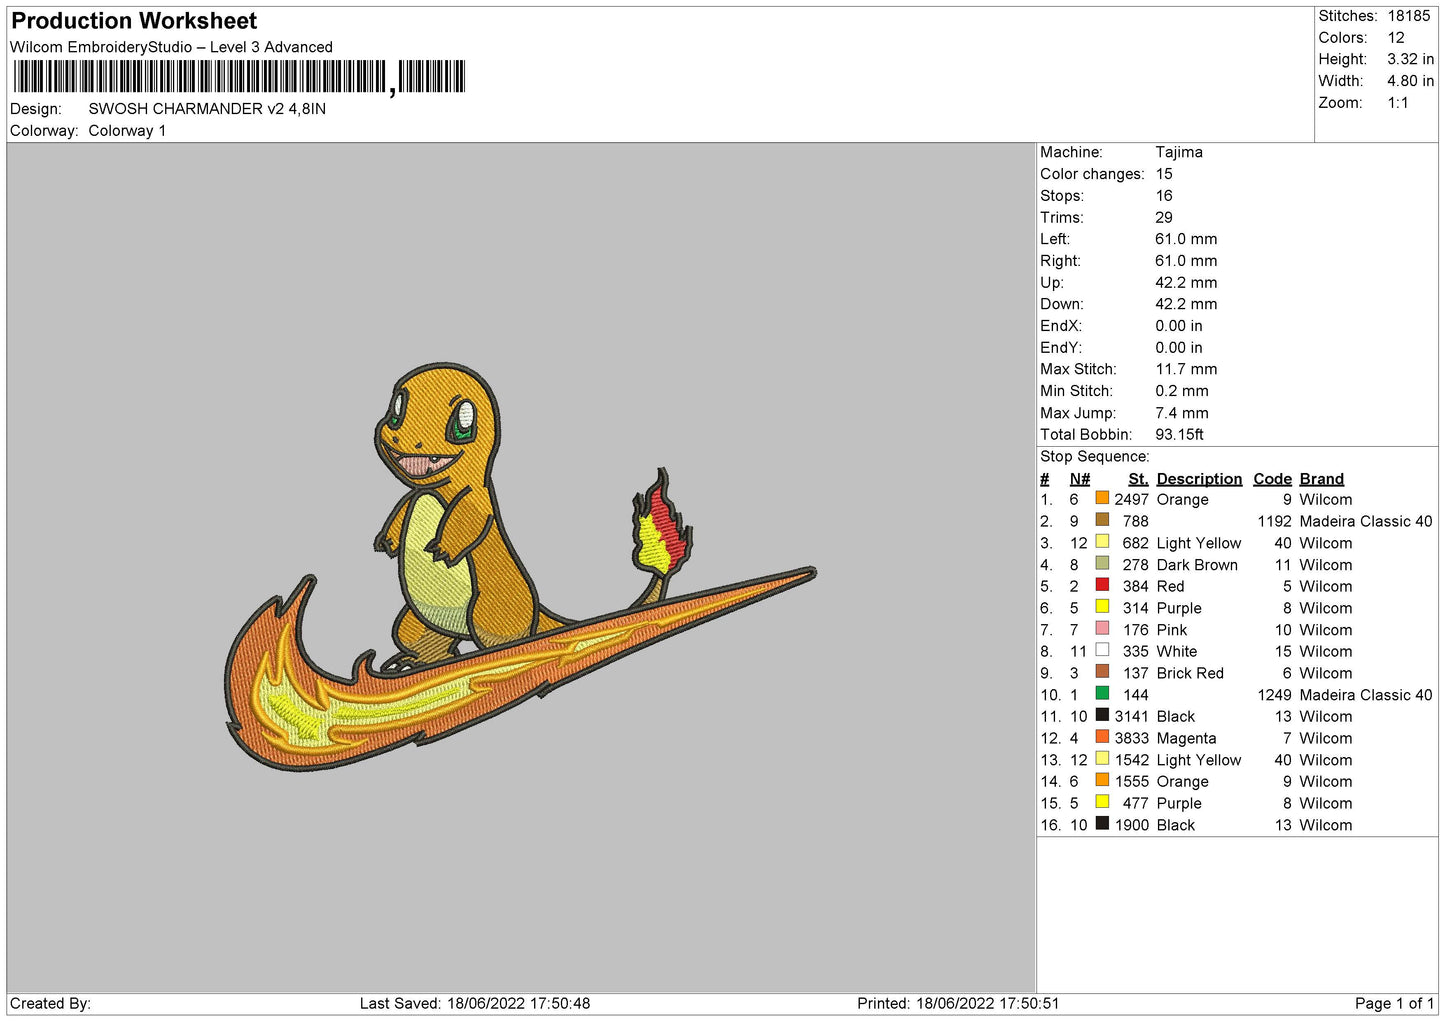
Task: Click the Brick Red color swatch
Action: pos(1102,672)
